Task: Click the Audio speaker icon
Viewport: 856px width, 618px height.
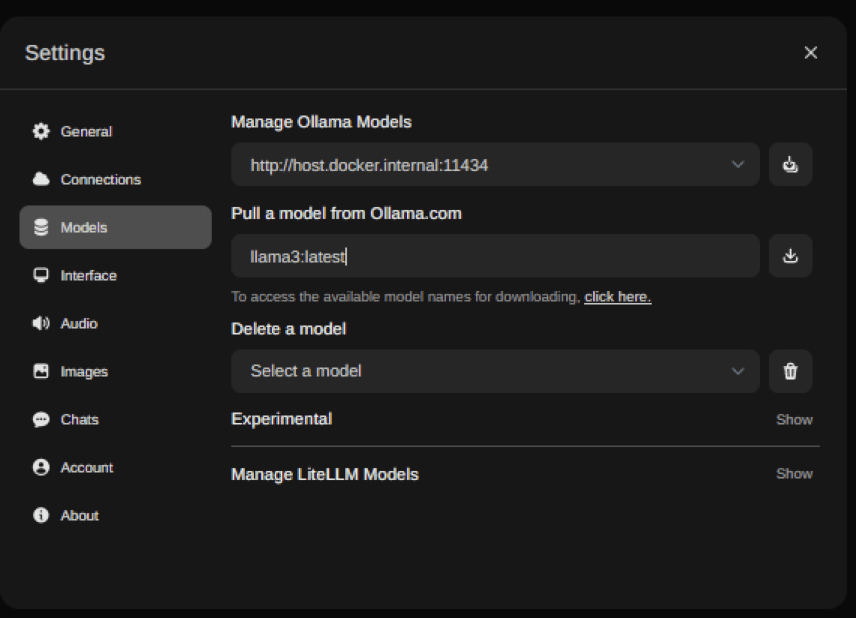Action: click(x=41, y=323)
